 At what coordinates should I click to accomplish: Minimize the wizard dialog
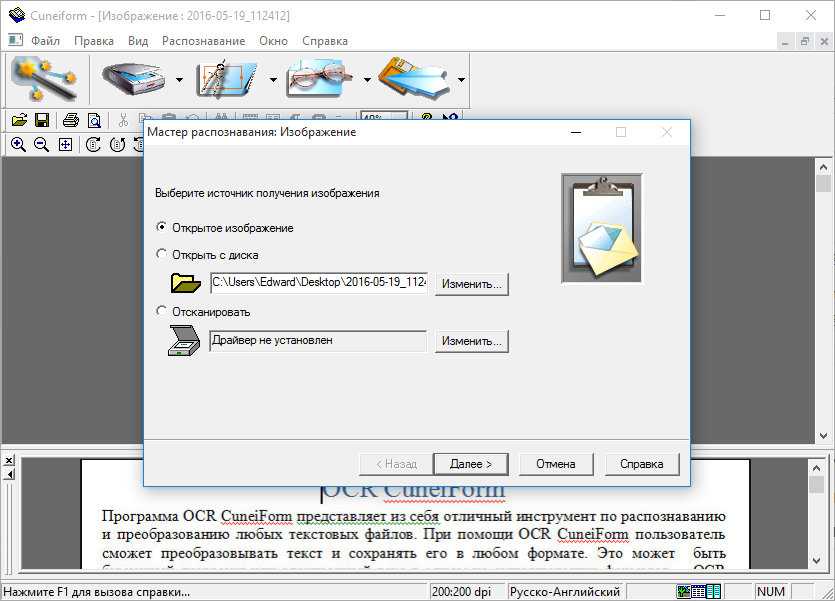coord(576,132)
